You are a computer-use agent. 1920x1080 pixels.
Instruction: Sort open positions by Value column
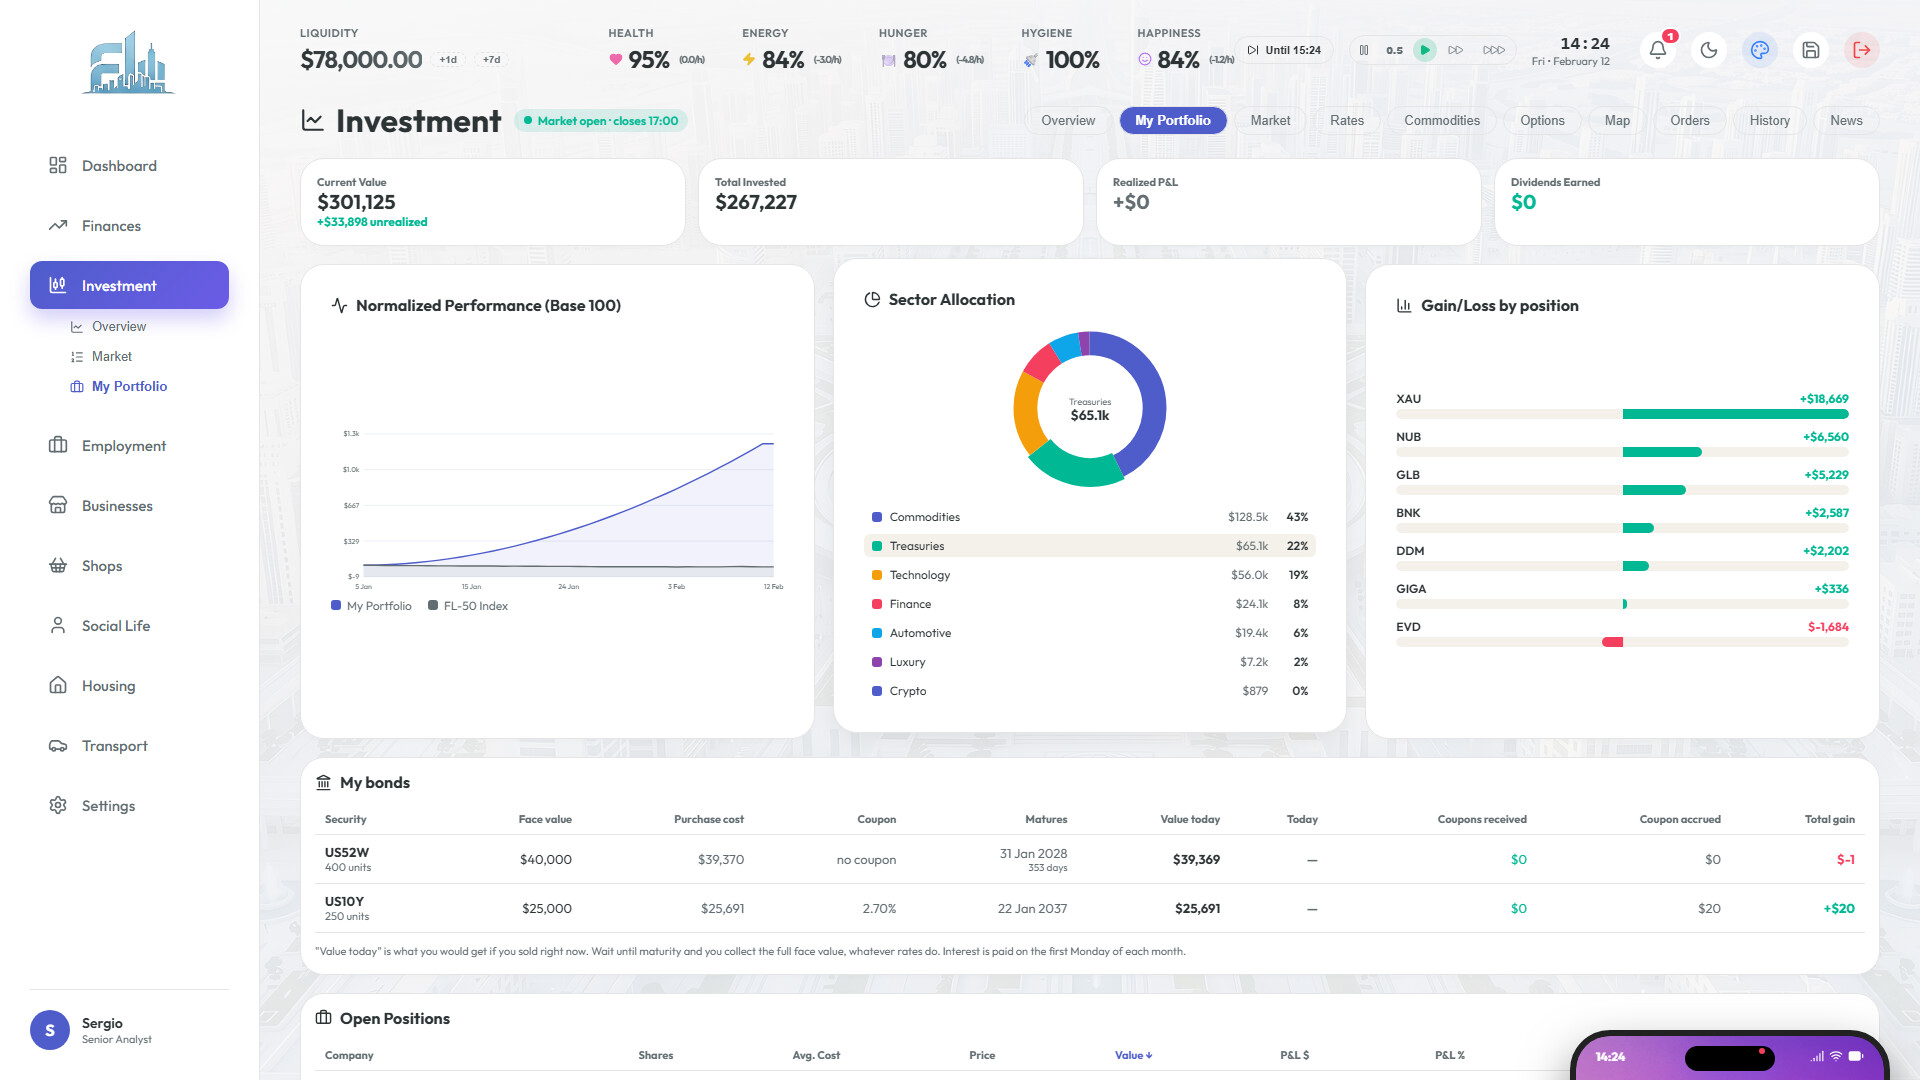[x=1133, y=1055]
